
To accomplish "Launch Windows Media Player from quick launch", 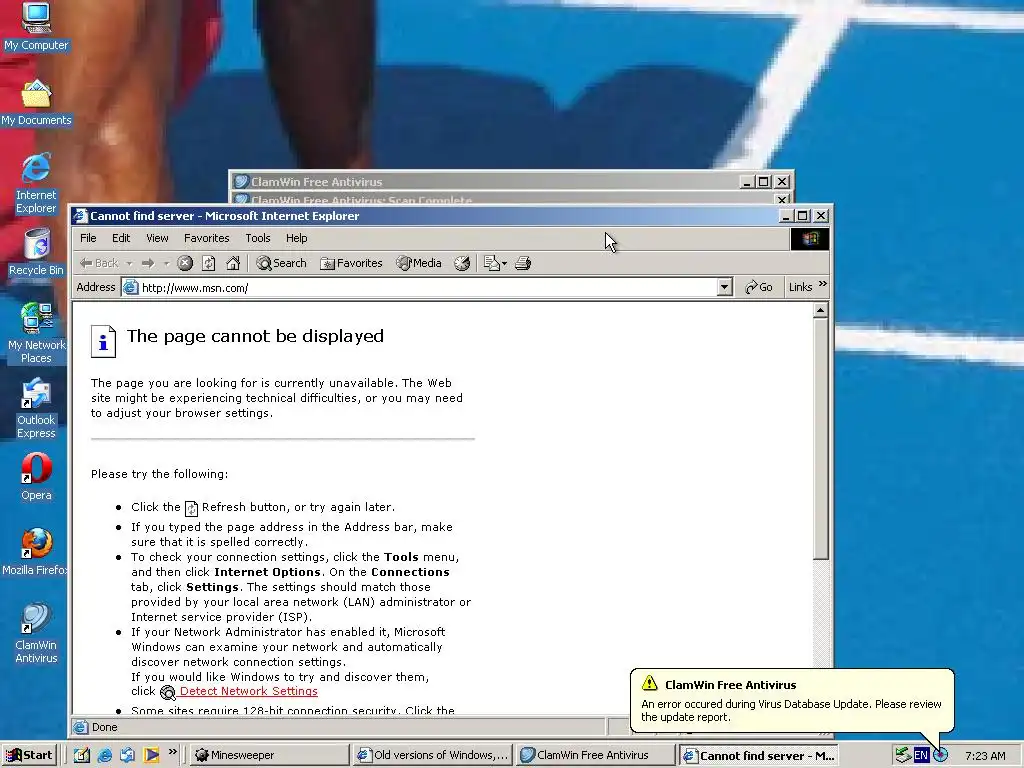I will 152,755.
